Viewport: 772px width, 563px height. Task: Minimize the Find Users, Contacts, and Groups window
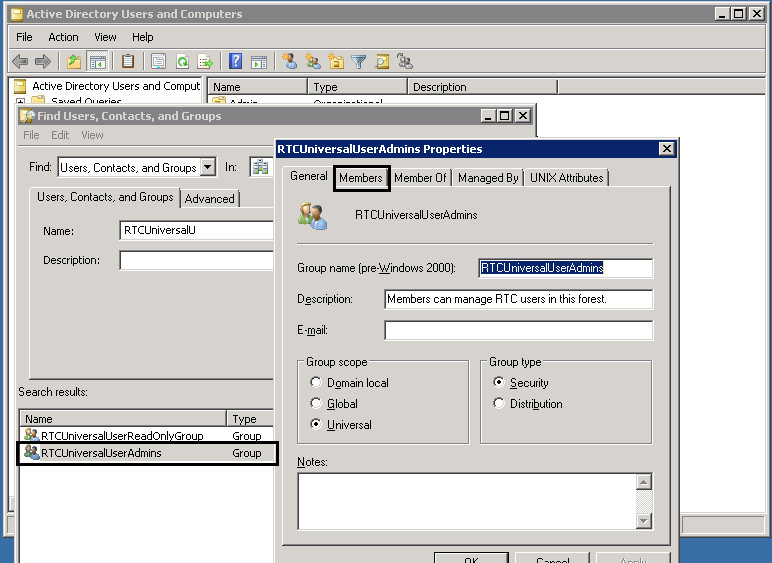click(x=487, y=116)
